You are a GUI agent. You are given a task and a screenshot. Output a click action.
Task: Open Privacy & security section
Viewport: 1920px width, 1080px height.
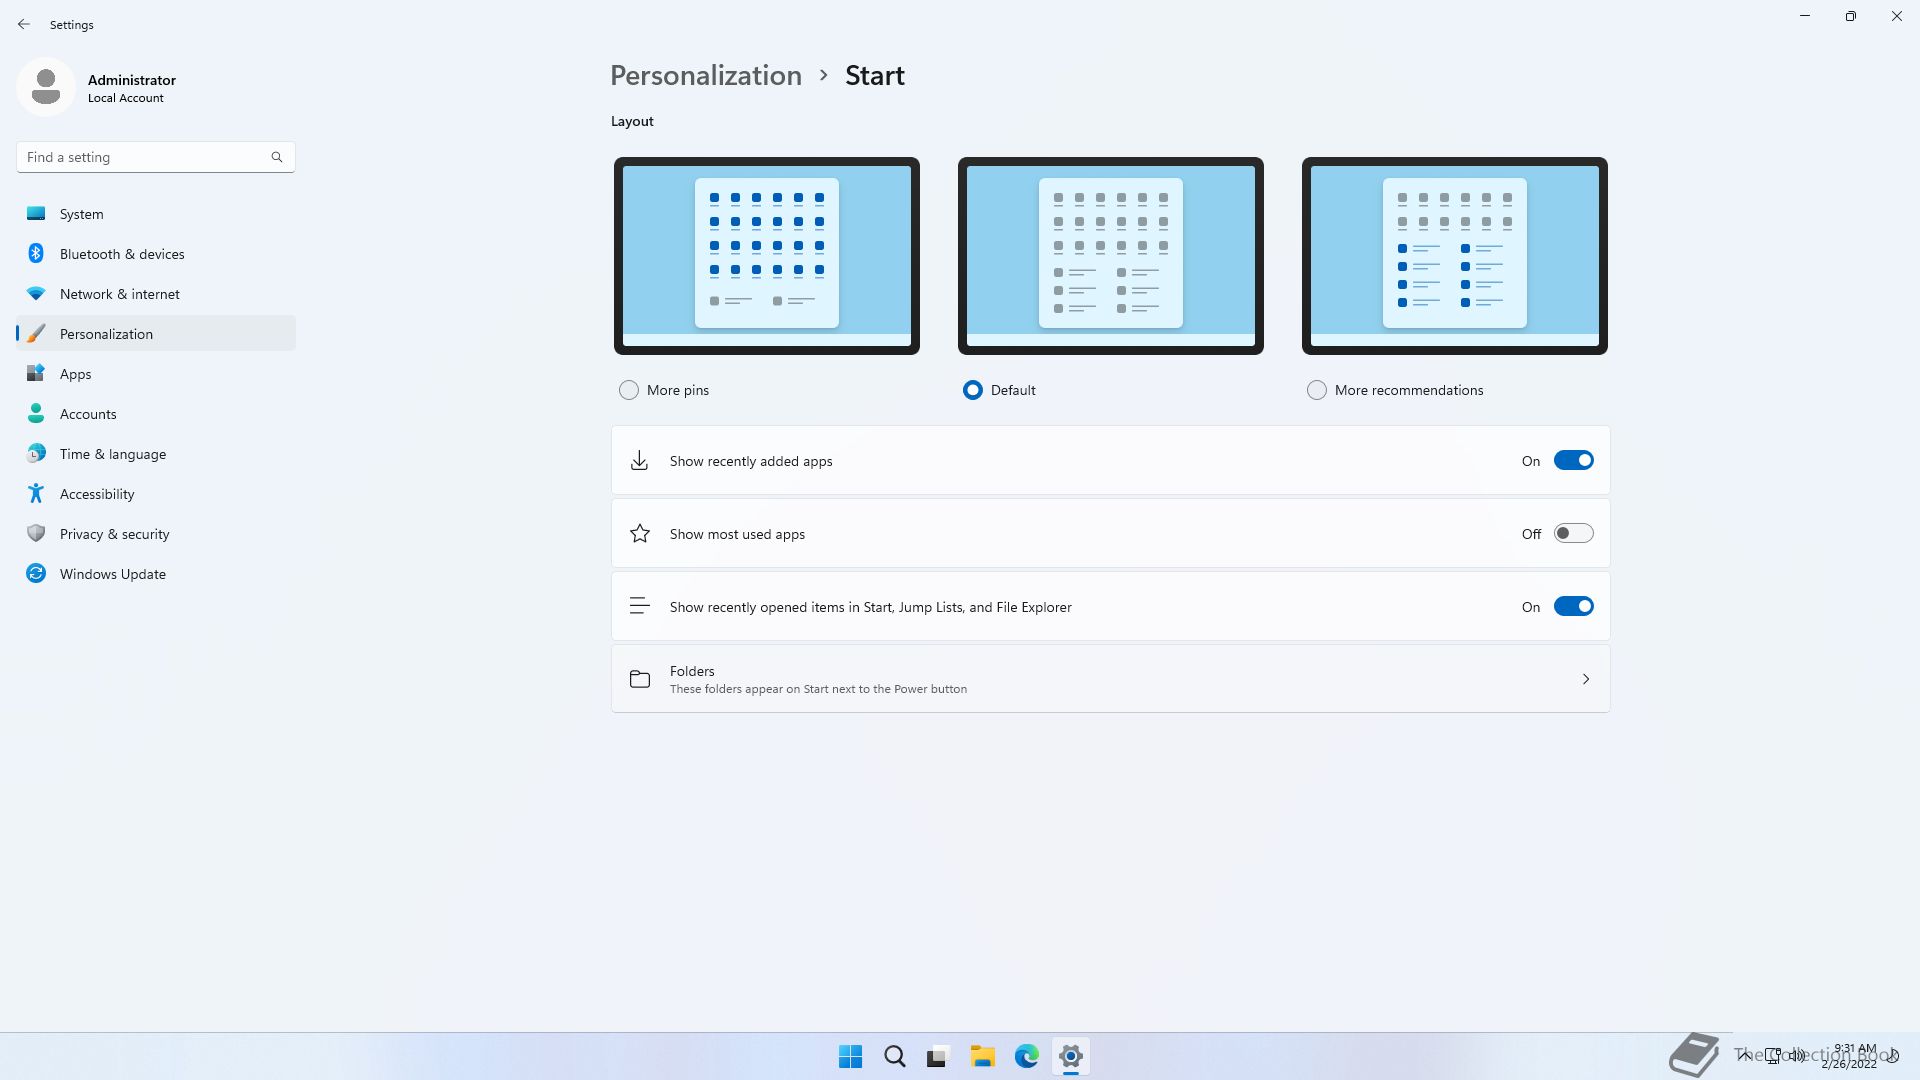pyautogui.click(x=114, y=534)
